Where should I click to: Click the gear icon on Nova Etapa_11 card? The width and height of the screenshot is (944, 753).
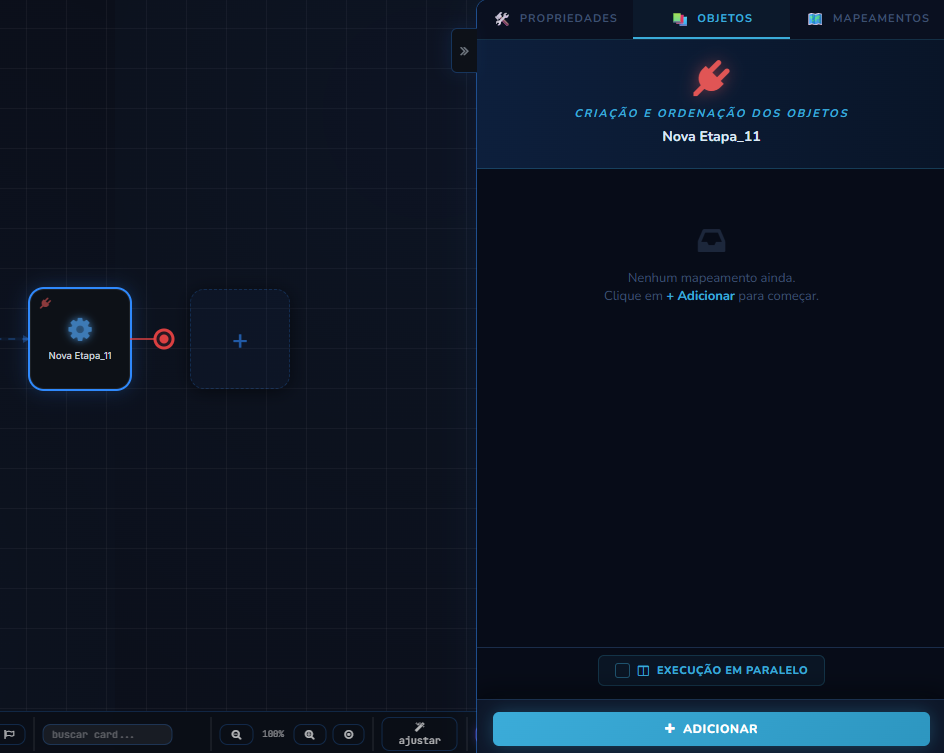[80, 329]
